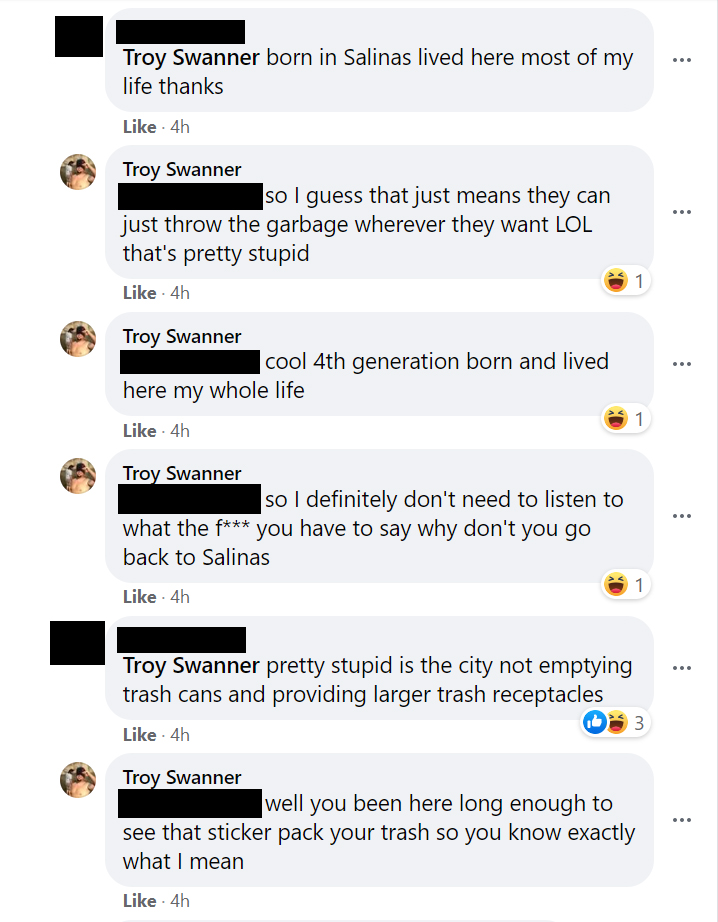Click Troy Swanner mention in "trash receptacles" comment

(x=191, y=666)
